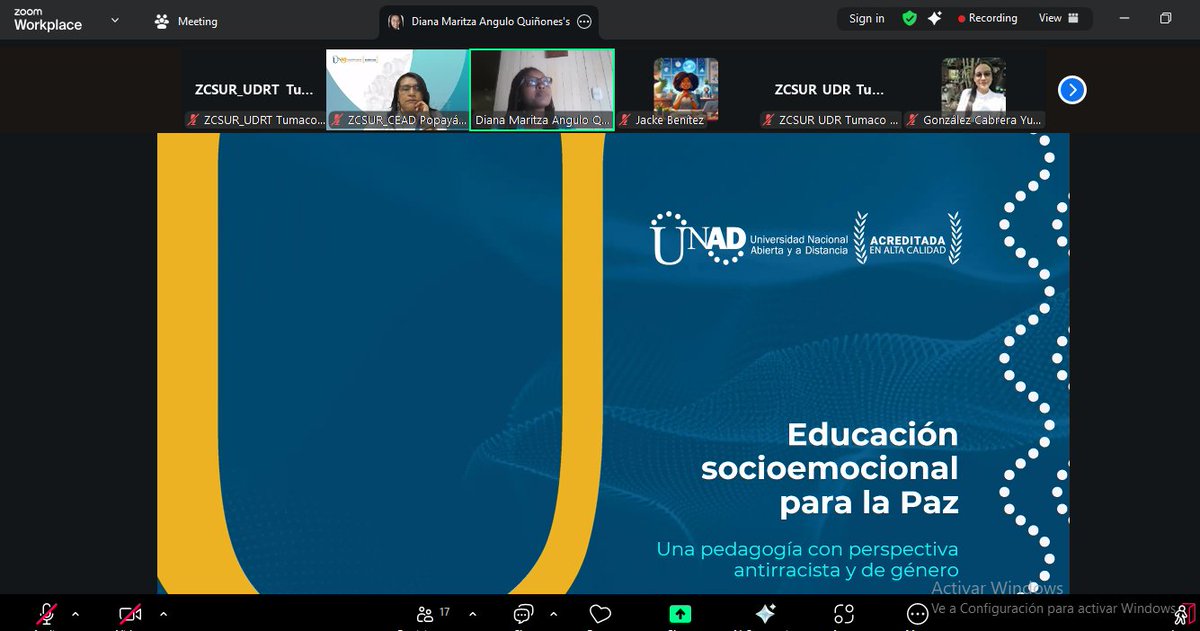The height and width of the screenshot is (631, 1200).
Task: Click the Recording indicator
Action: click(988, 18)
